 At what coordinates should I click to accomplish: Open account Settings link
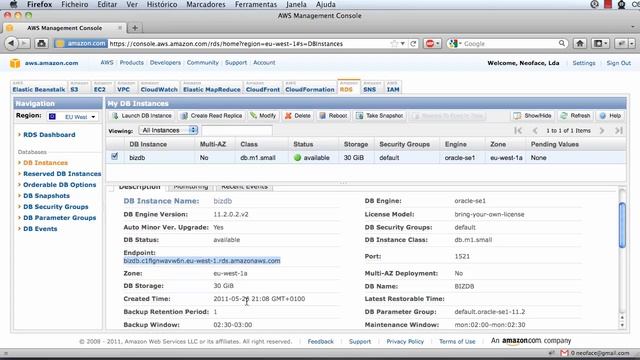coord(584,63)
